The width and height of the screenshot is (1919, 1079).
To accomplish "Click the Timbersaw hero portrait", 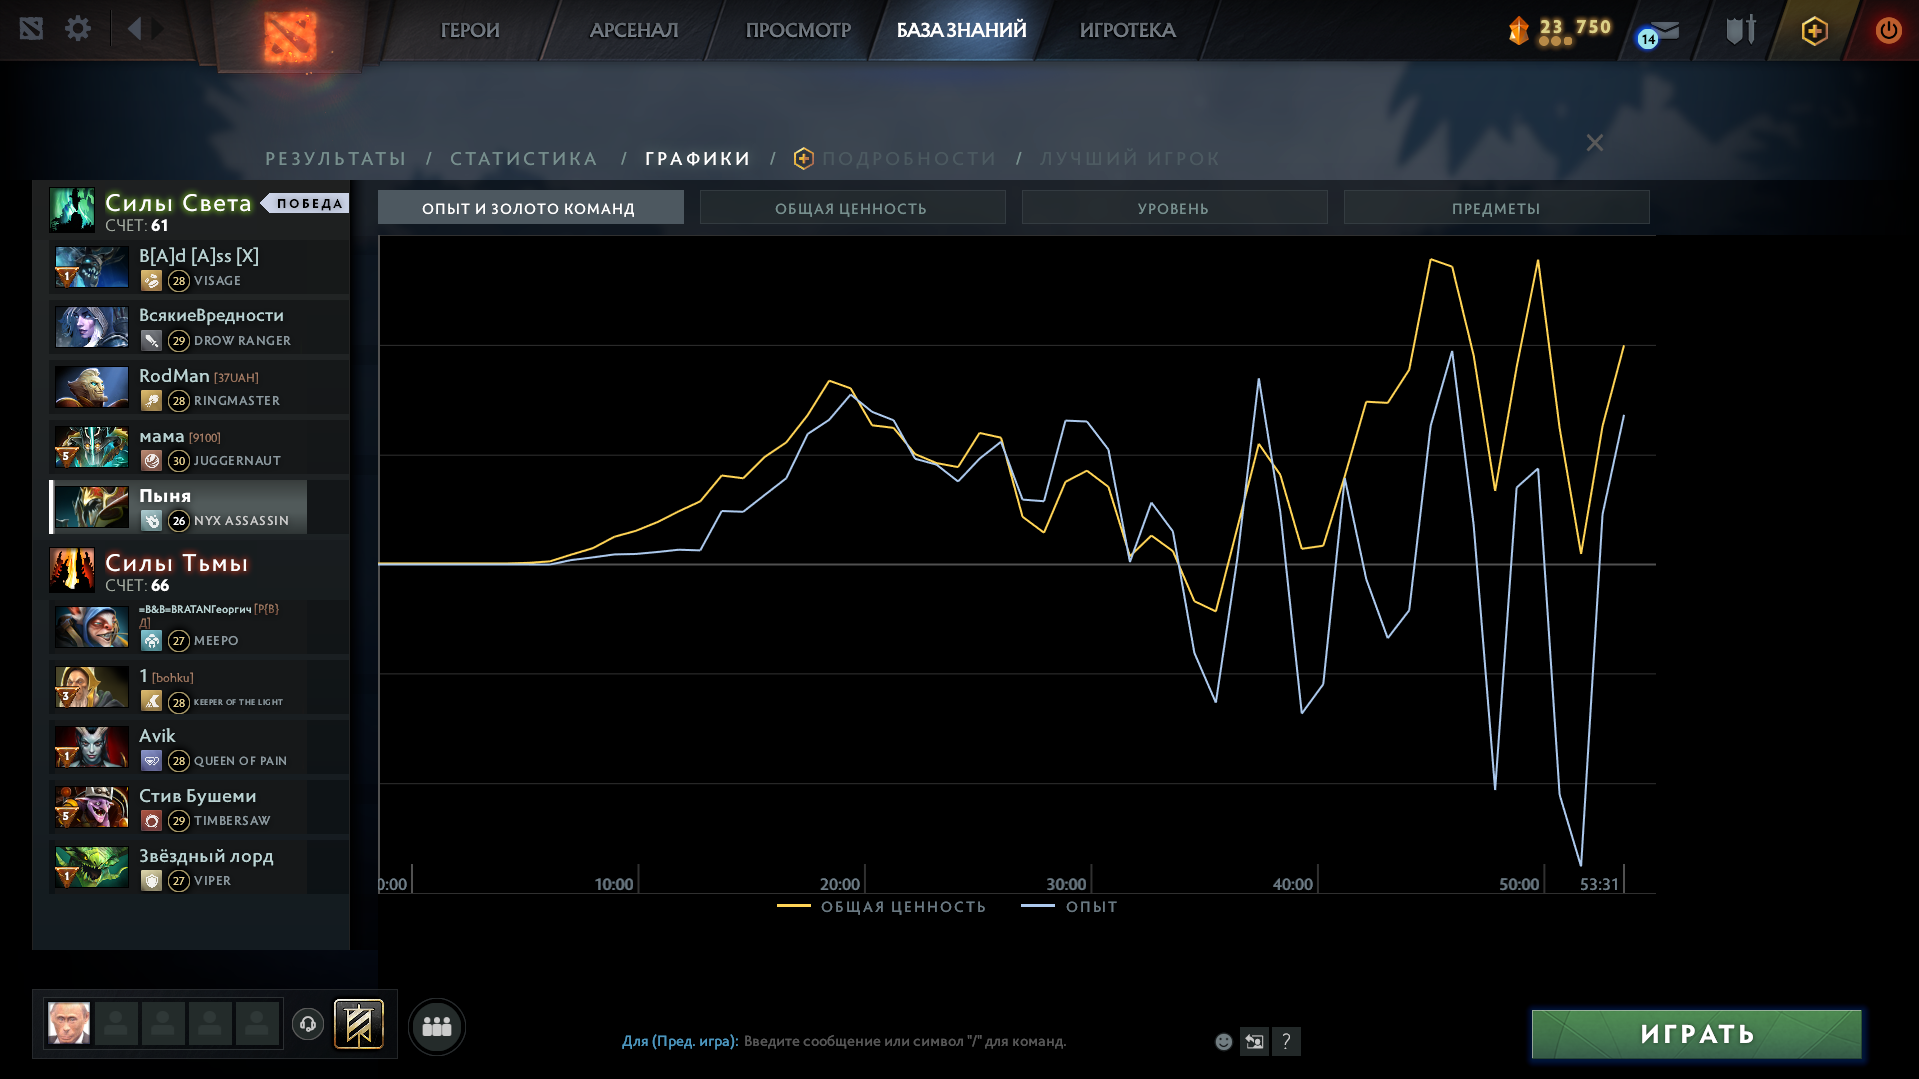I will [x=91, y=807].
